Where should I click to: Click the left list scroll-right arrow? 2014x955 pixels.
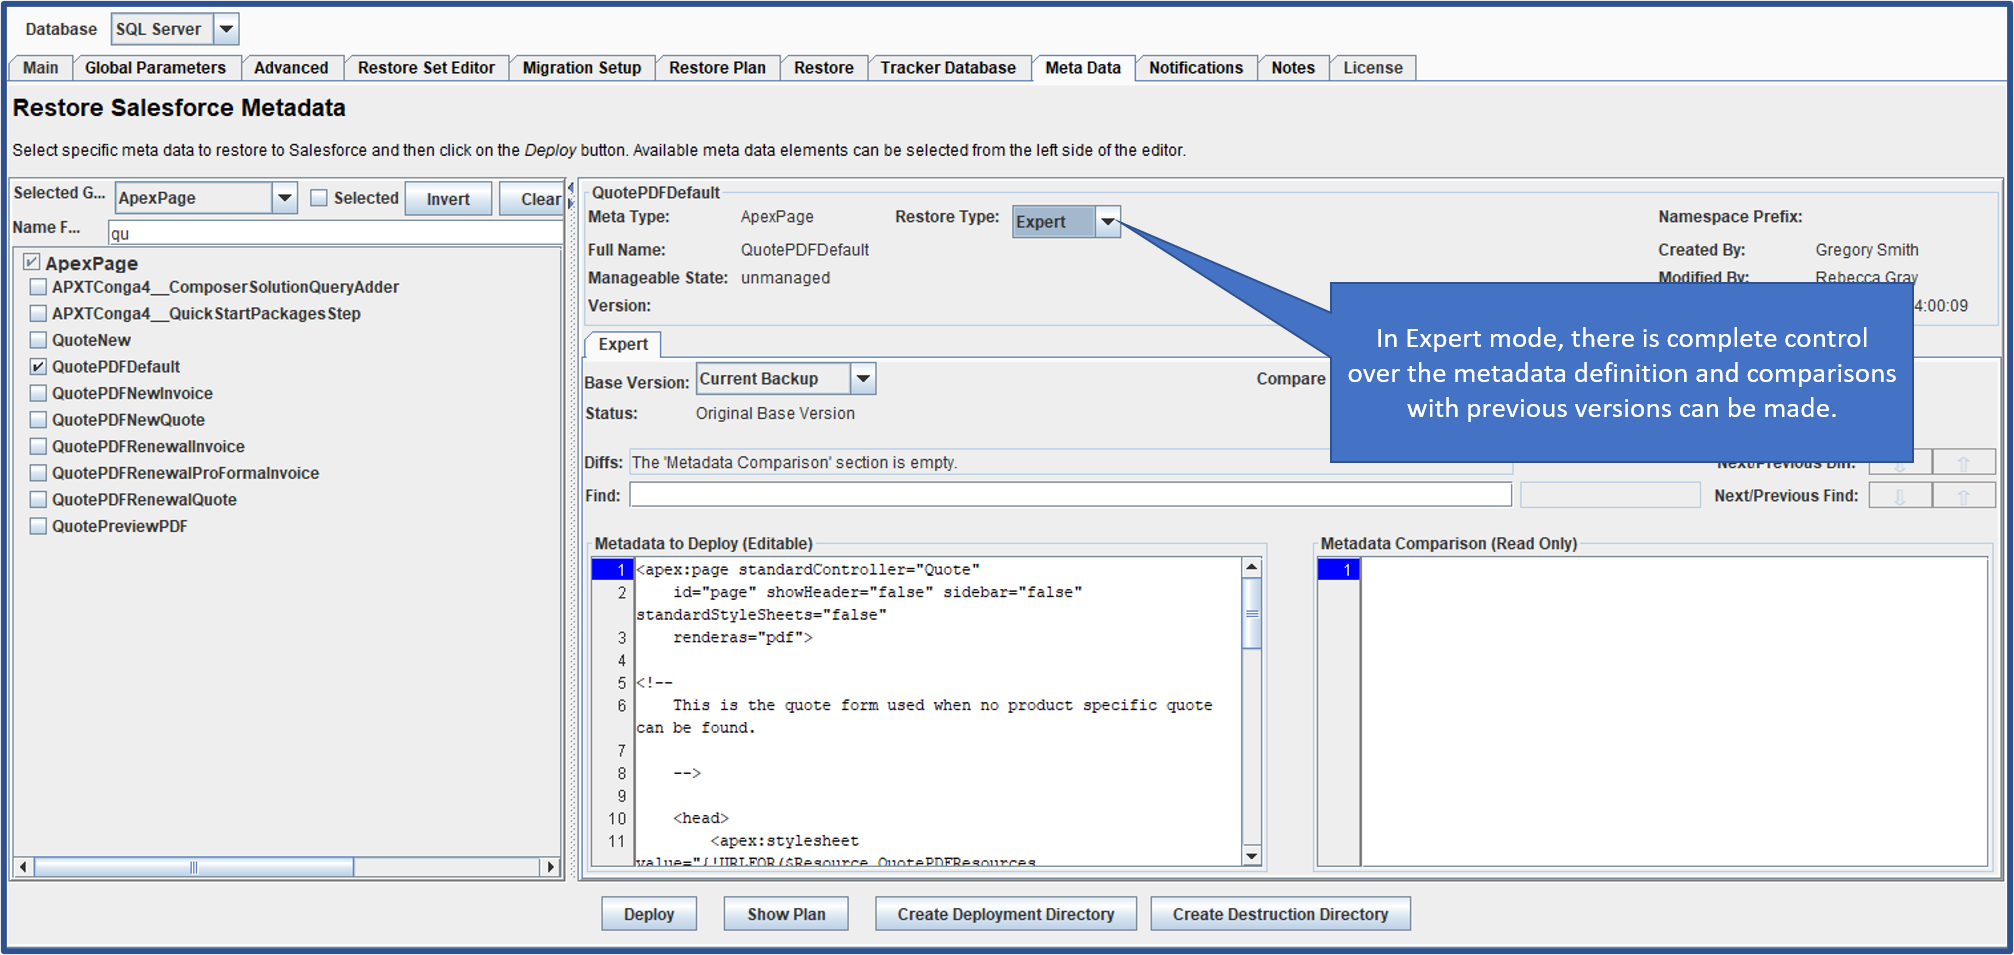pos(550,867)
